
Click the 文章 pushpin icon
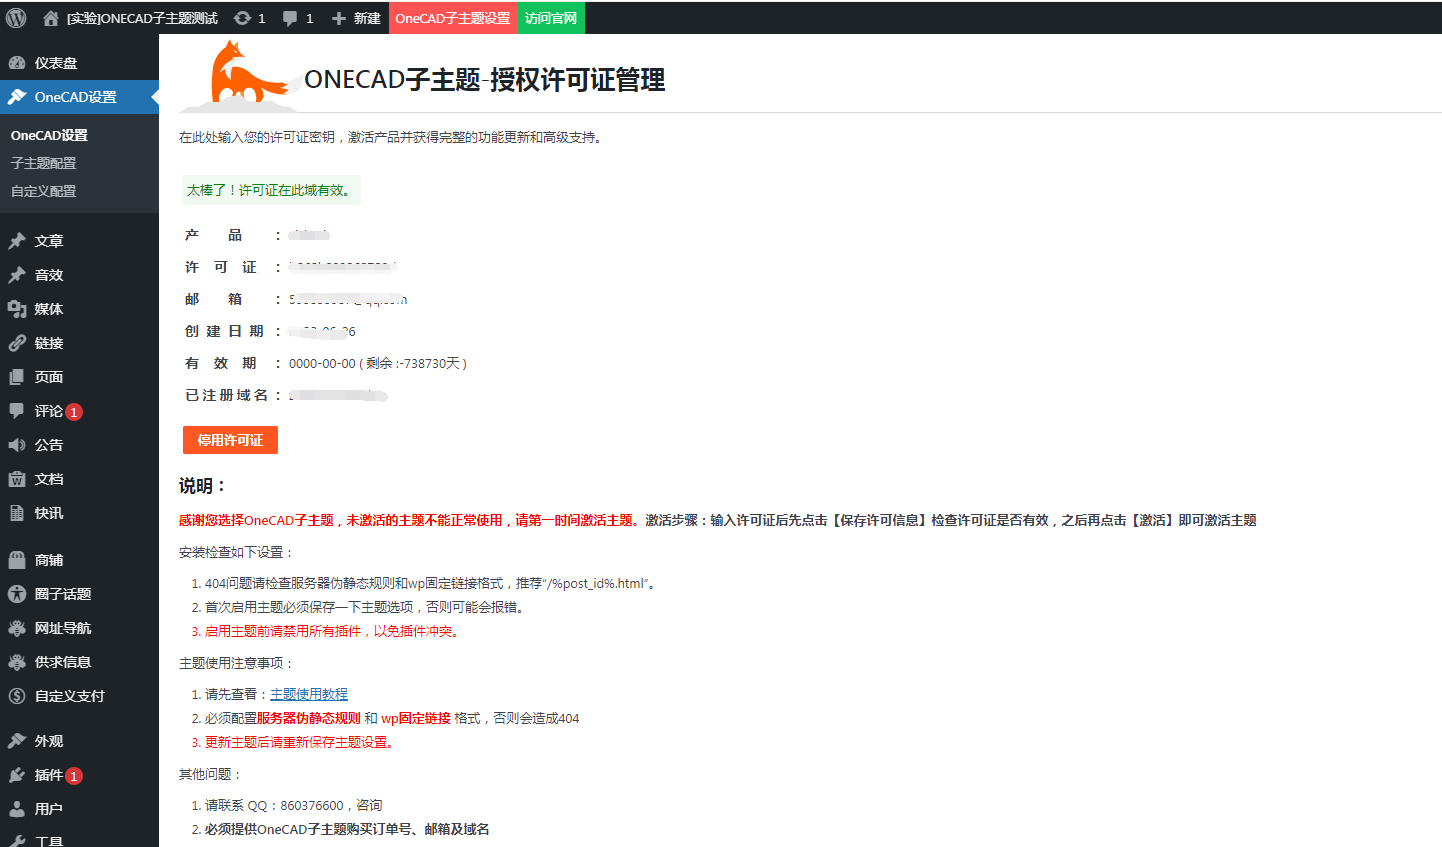(17, 241)
